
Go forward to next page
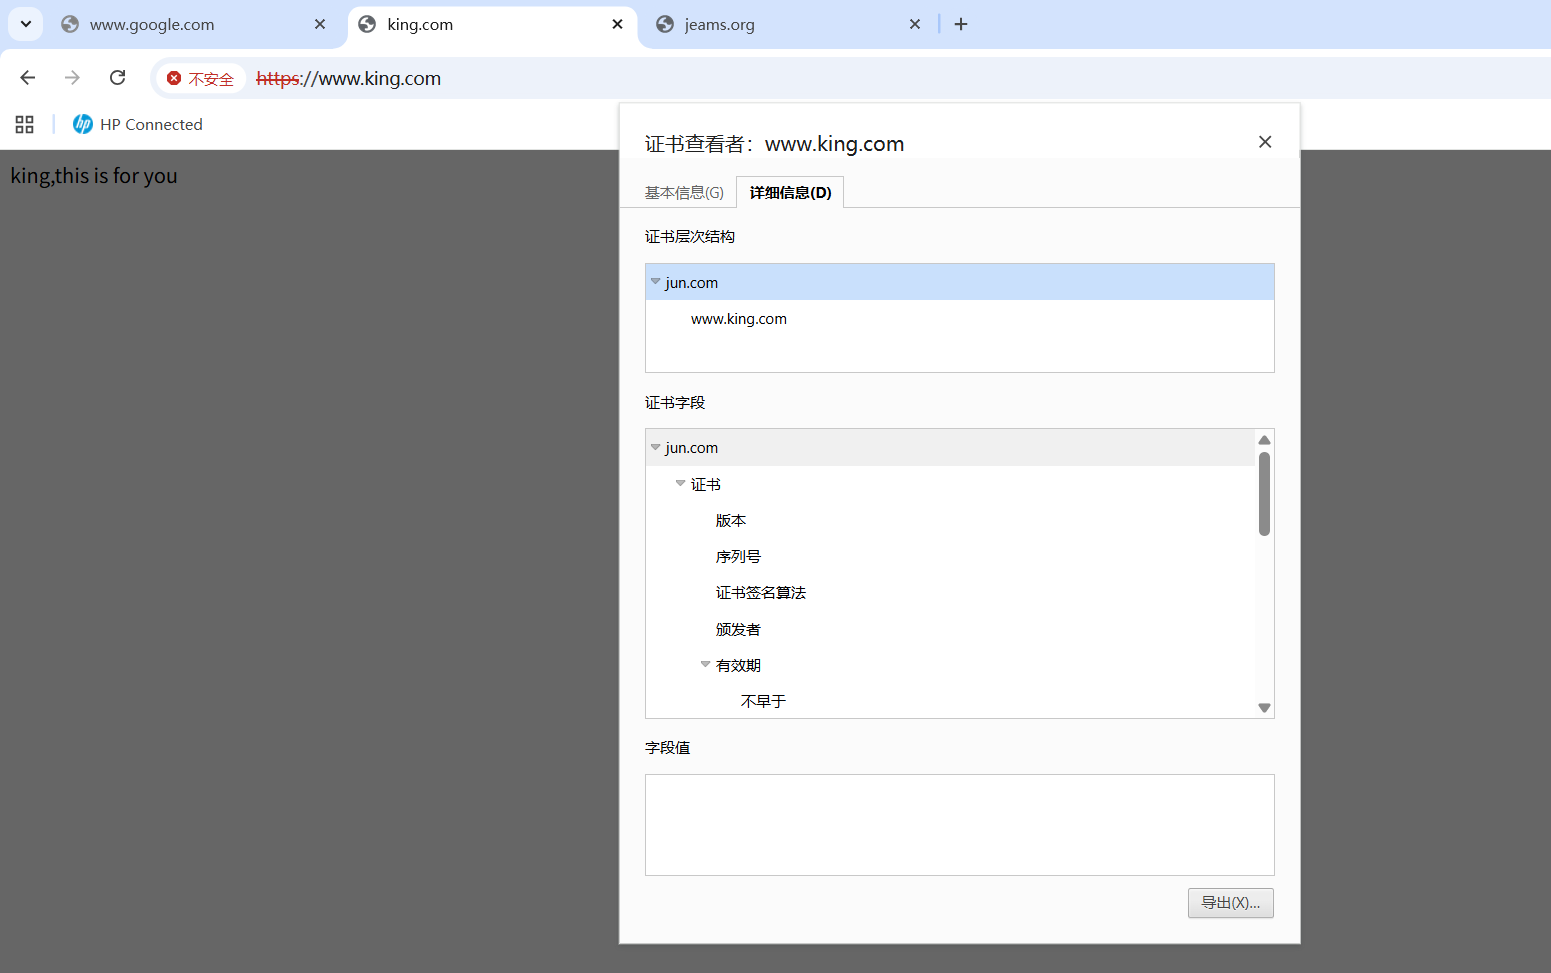pyautogui.click(x=72, y=78)
